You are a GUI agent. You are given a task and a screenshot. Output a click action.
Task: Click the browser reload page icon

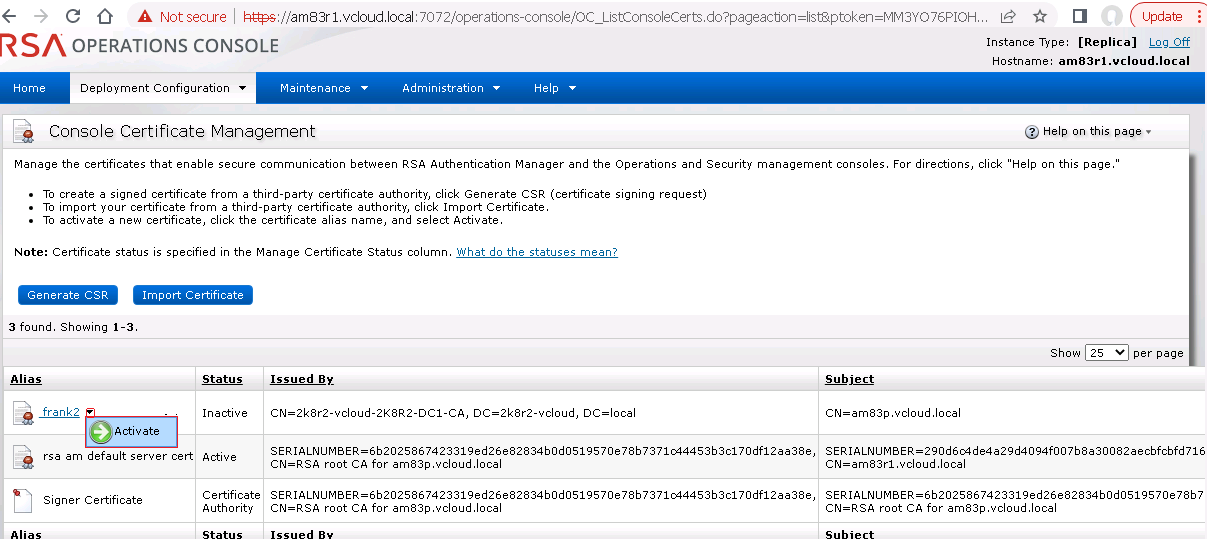tap(73, 16)
